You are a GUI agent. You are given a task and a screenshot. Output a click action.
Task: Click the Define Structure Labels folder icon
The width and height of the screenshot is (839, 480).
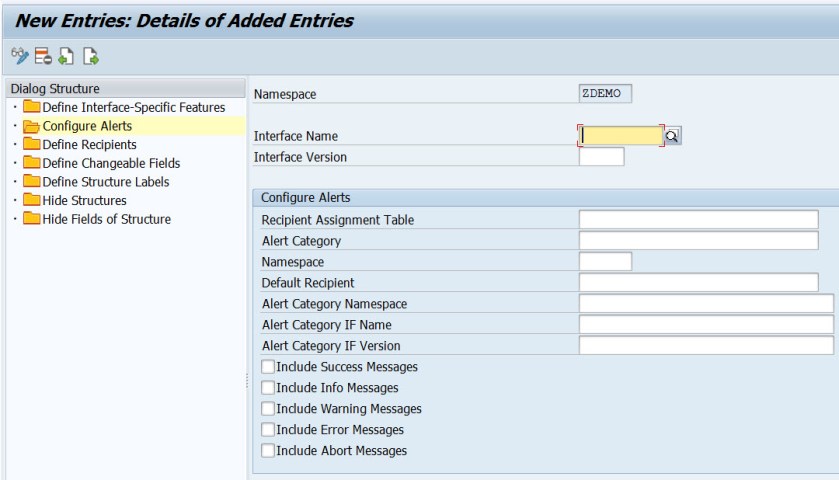tap(31, 182)
